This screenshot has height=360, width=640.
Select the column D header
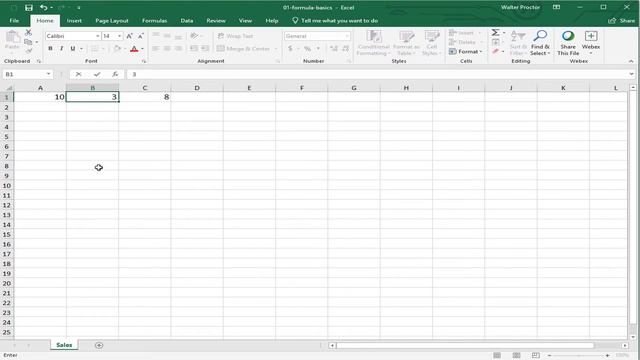(x=197, y=88)
